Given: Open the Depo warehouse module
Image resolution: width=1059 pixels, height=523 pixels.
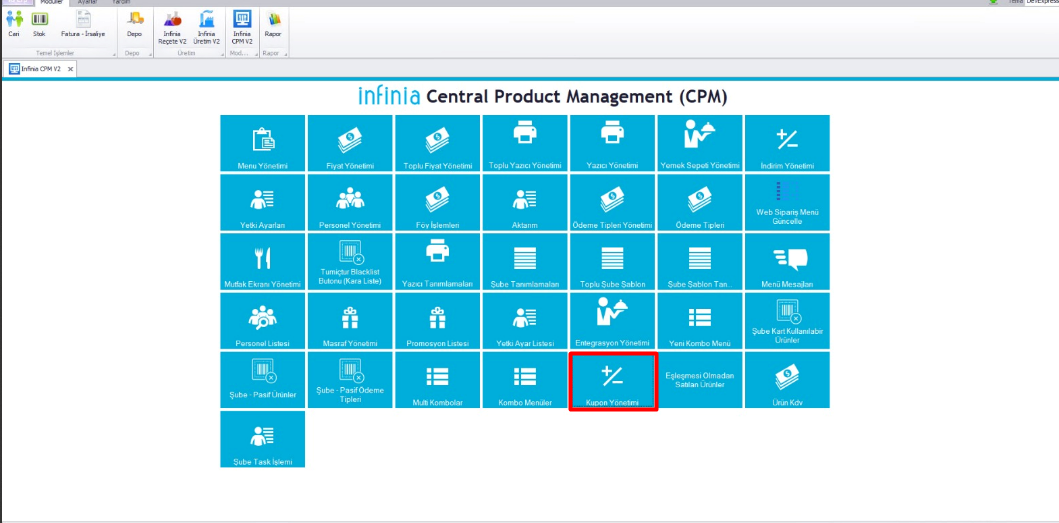Looking at the screenshot, I should click(134, 24).
